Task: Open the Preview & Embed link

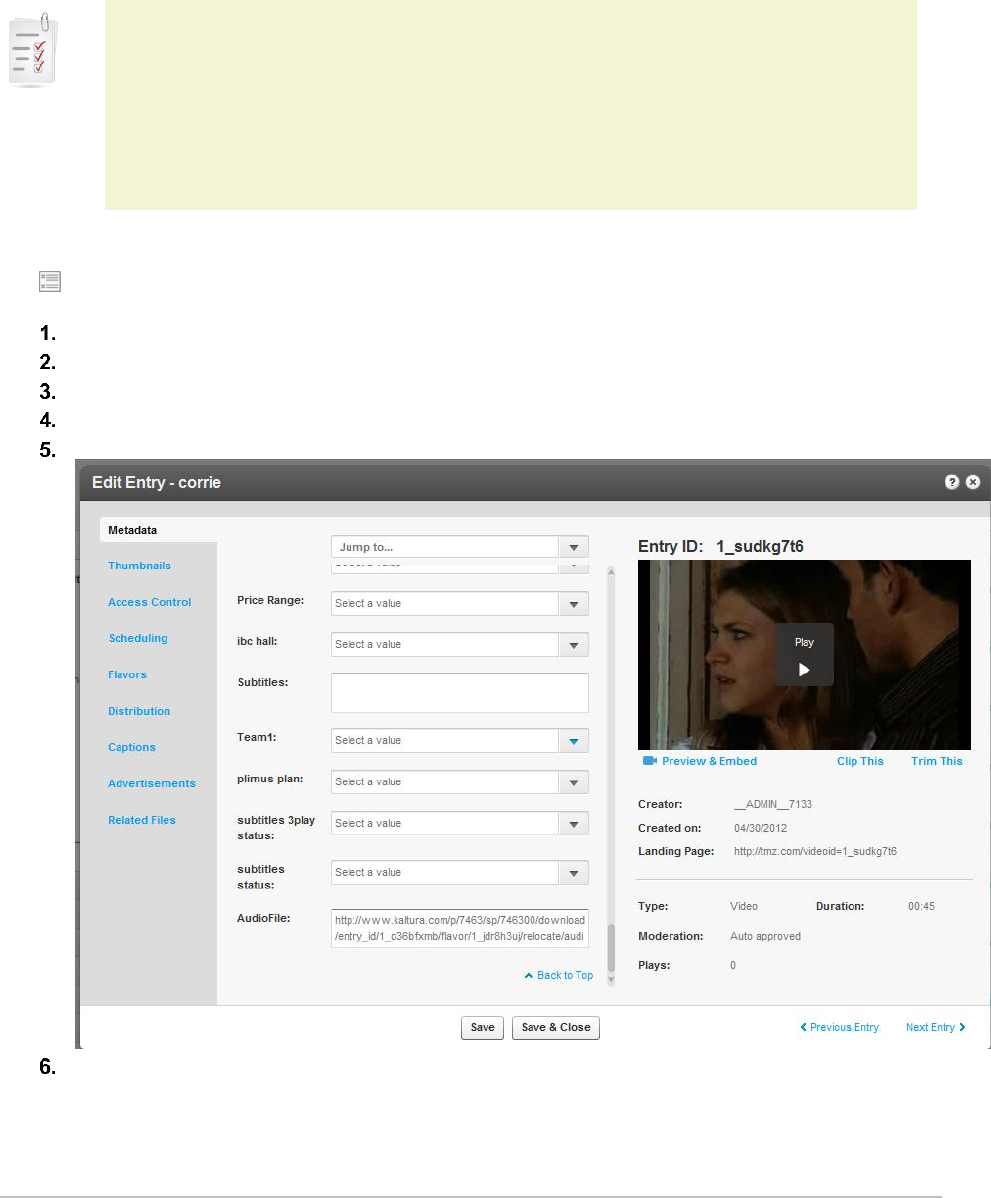Action: click(709, 761)
